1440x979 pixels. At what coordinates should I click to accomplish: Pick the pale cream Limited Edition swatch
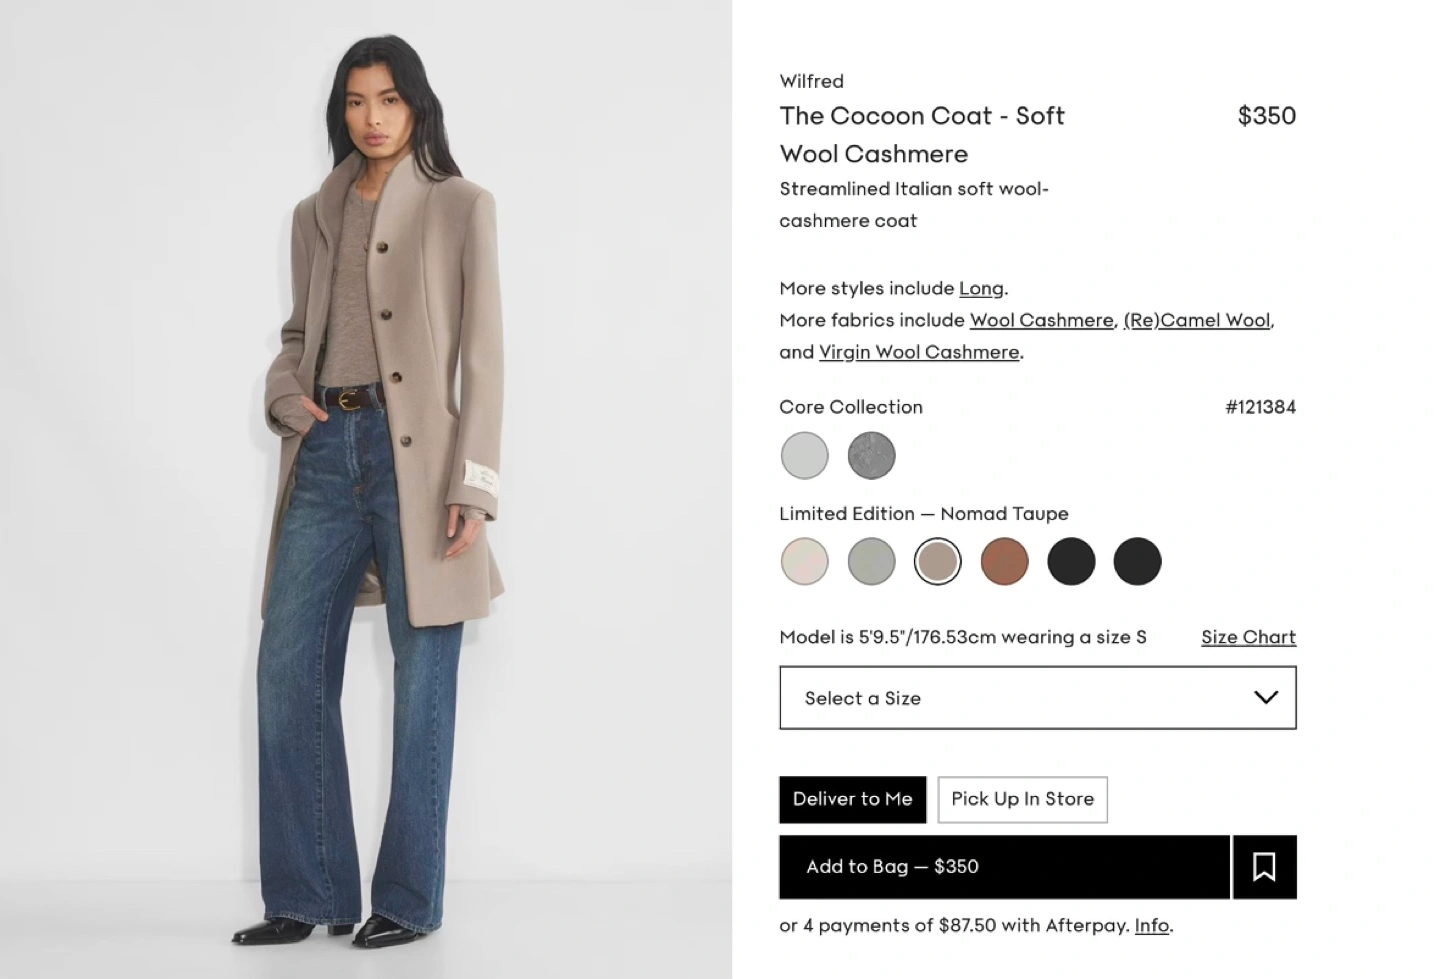pos(805,561)
